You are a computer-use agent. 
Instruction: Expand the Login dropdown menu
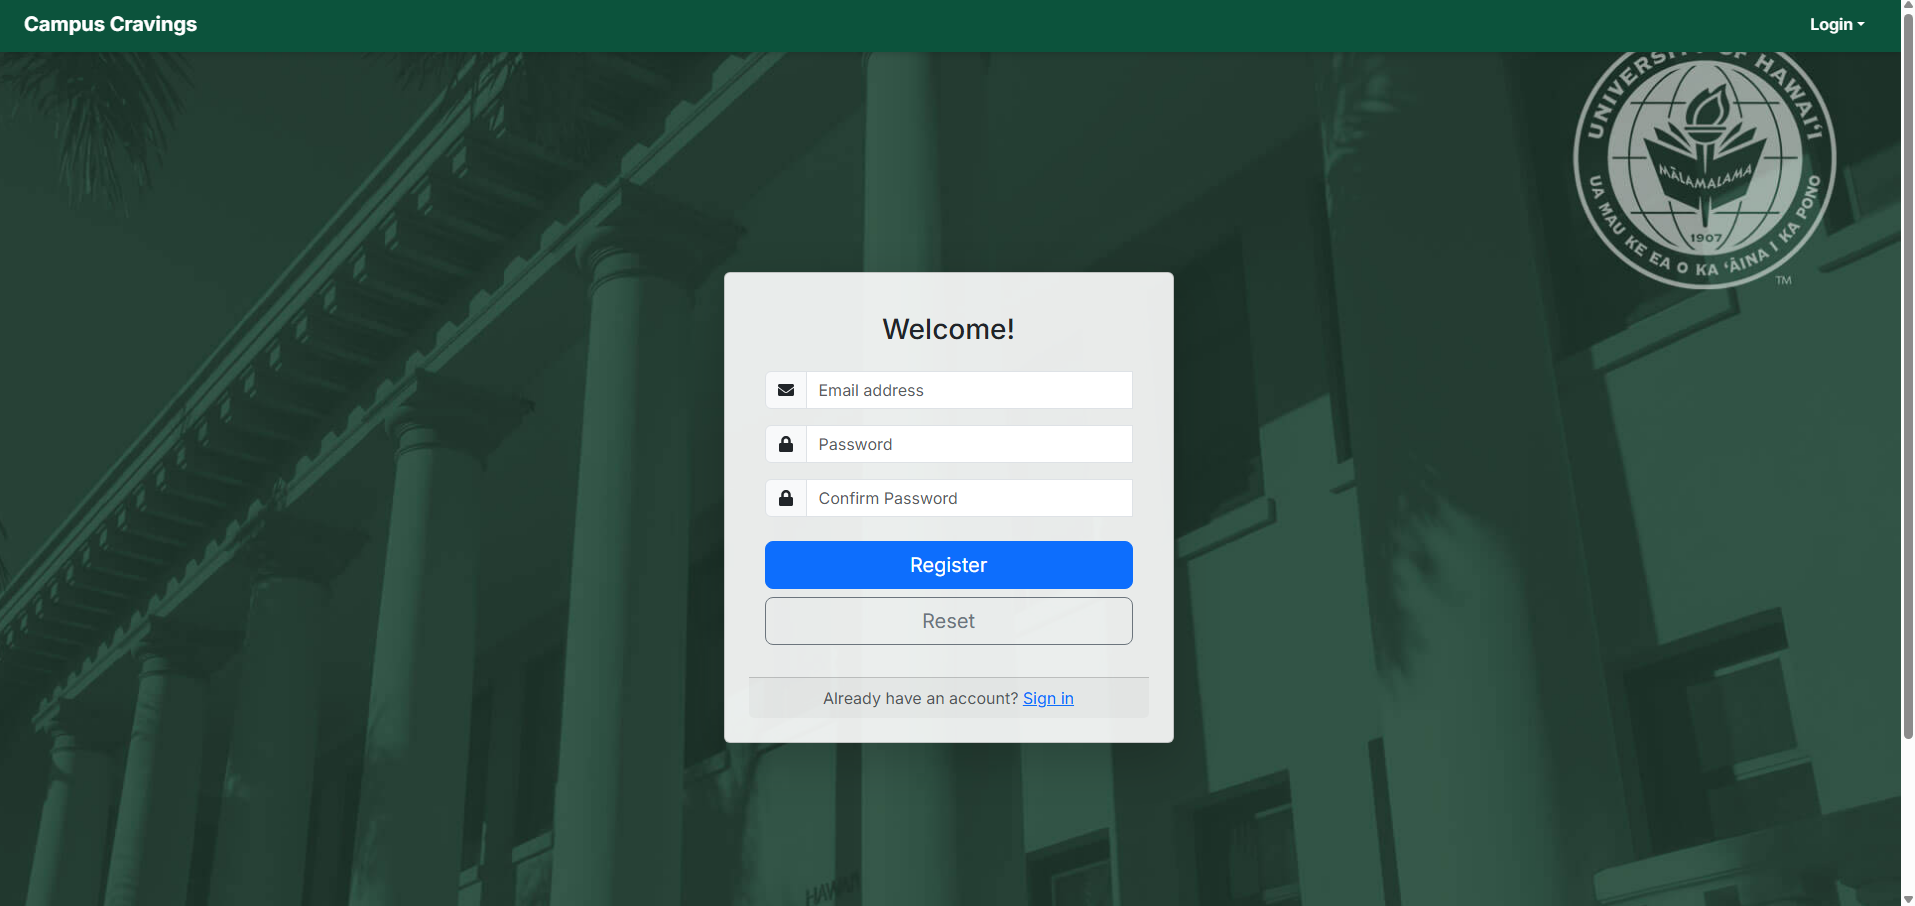1836,25
